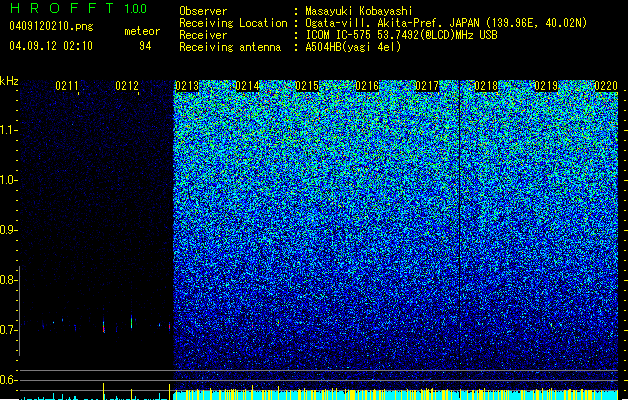Click the Receiving Location label
The height and width of the screenshot is (400, 629).
tap(233, 23)
